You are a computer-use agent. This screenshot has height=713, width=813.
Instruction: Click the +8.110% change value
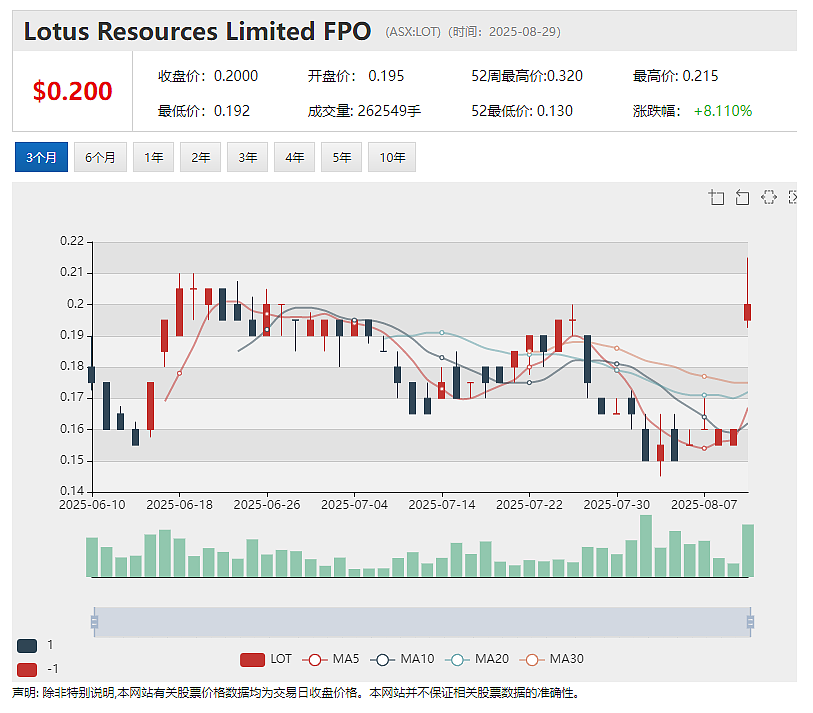[x=723, y=111]
